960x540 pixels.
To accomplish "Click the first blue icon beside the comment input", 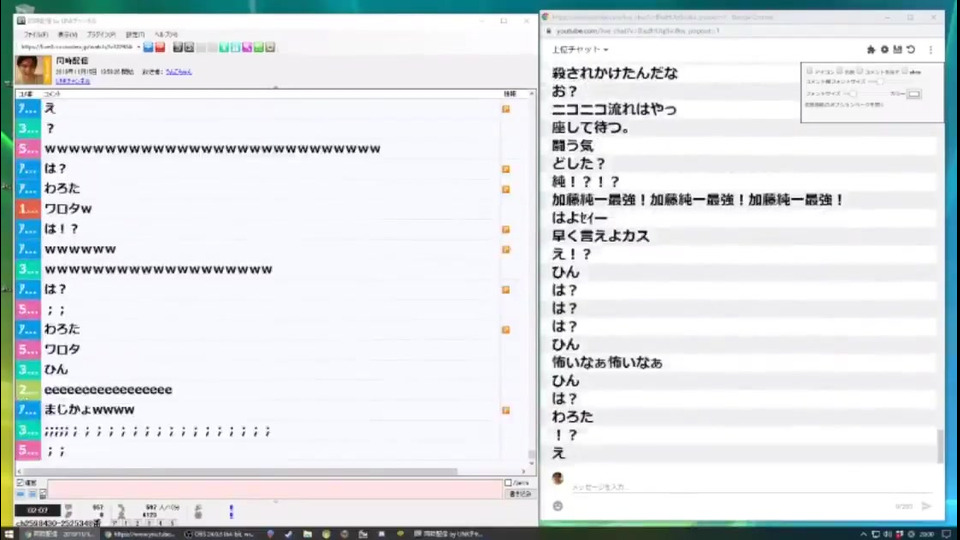I will click(21, 493).
